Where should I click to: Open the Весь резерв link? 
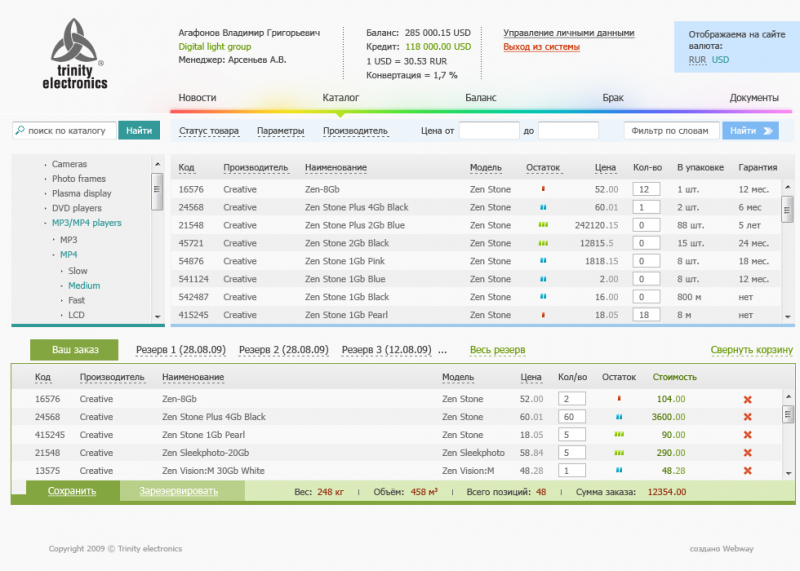497,350
